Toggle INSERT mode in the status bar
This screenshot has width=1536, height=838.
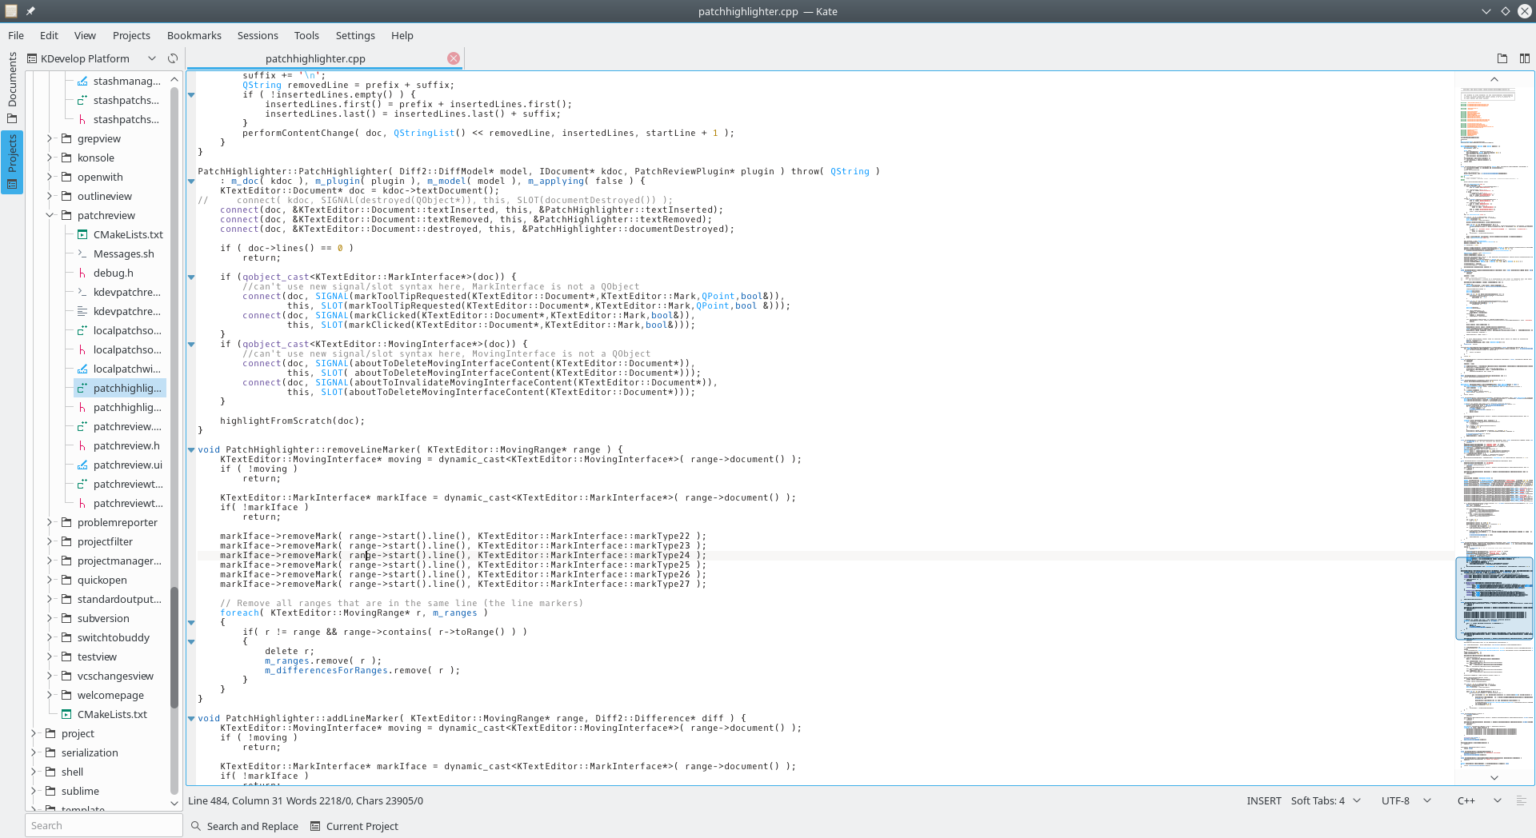point(1264,800)
